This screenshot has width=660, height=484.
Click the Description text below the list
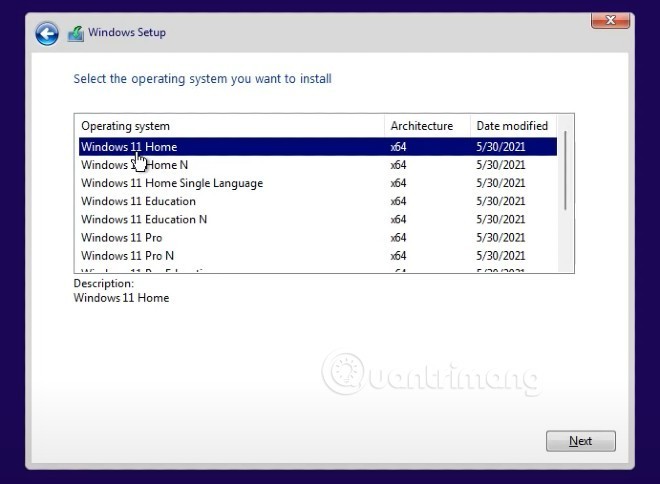click(121, 297)
